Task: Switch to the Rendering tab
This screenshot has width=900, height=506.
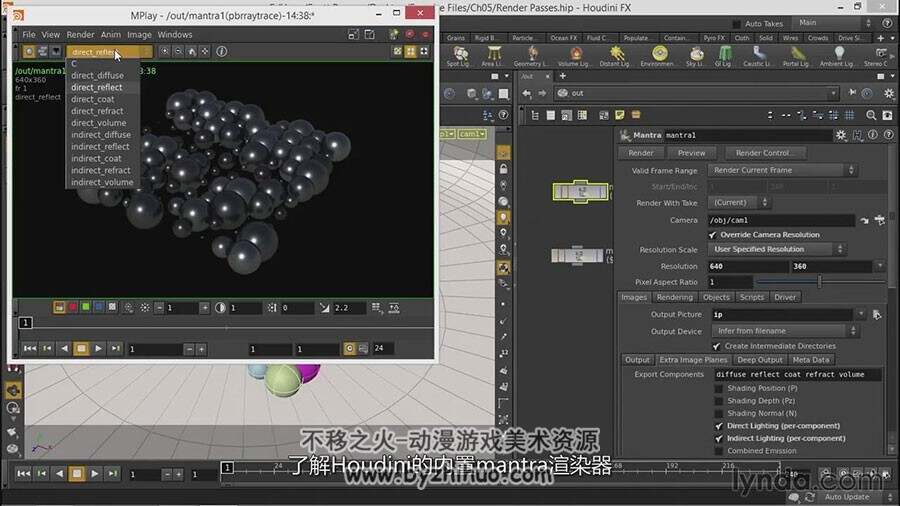Action: (x=674, y=297)
